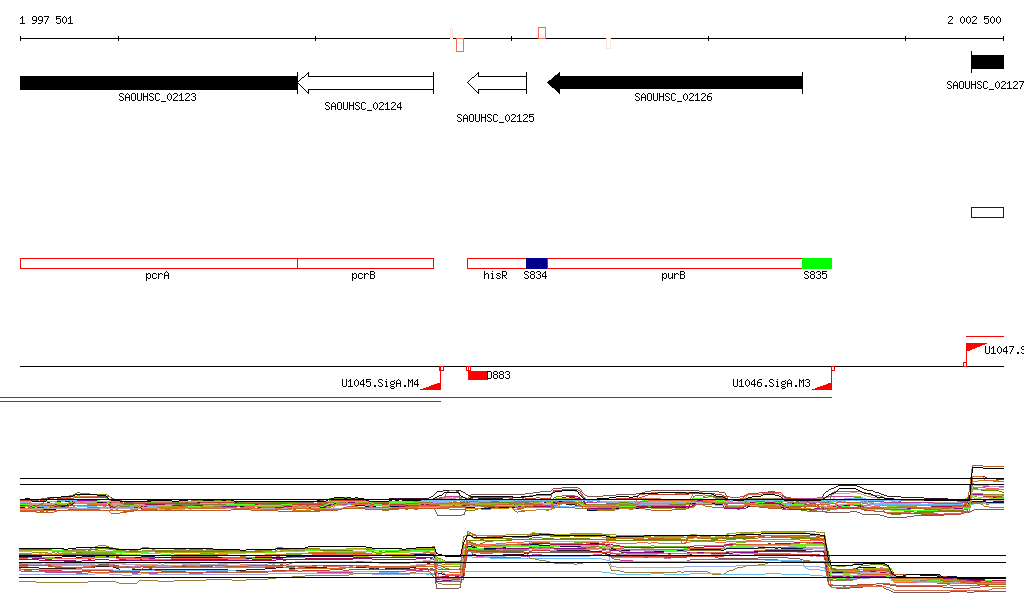Click the green S835 segment
Screen dimensions: 1024x611
coord(817,264)
